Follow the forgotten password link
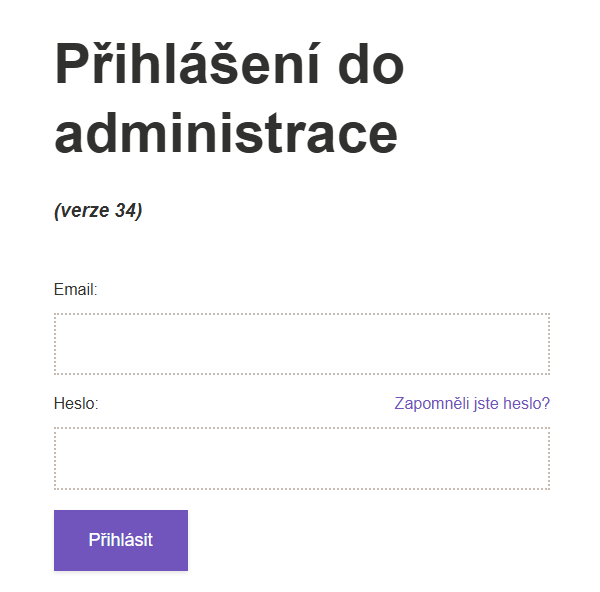Image resolution: width=600 pixels, height=592 pixels. 472,404
